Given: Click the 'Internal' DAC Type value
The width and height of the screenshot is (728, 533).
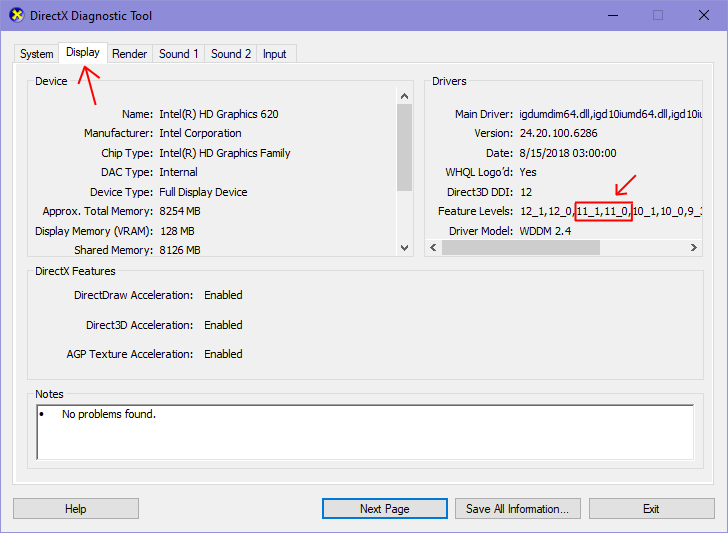Looking at the screenshot, I should coord(178,172).
